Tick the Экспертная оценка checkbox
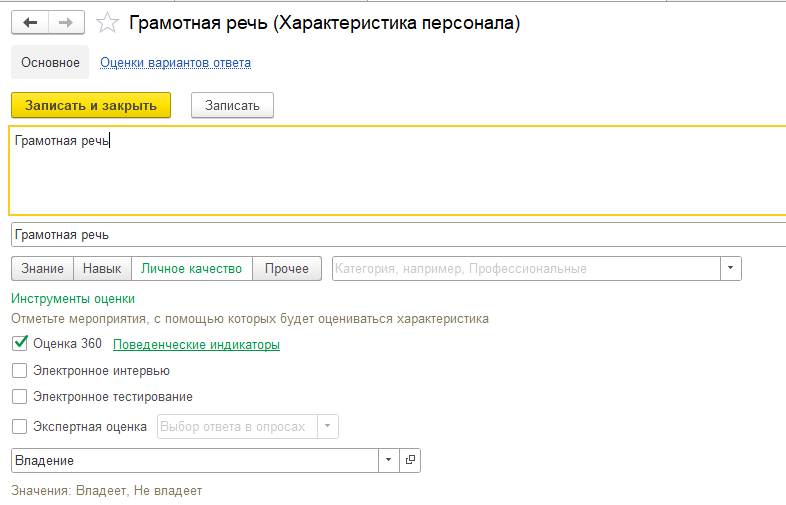Viewport: 786px width, 505px height. tap(20, 427)
